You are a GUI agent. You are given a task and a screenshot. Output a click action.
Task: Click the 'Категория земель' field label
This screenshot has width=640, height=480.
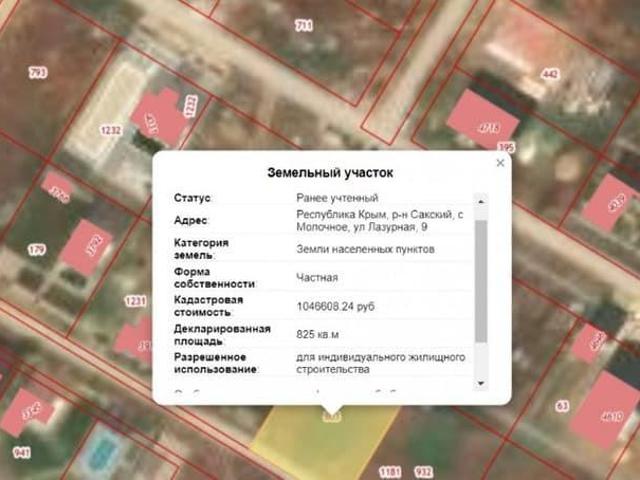[x=201, y=249]
